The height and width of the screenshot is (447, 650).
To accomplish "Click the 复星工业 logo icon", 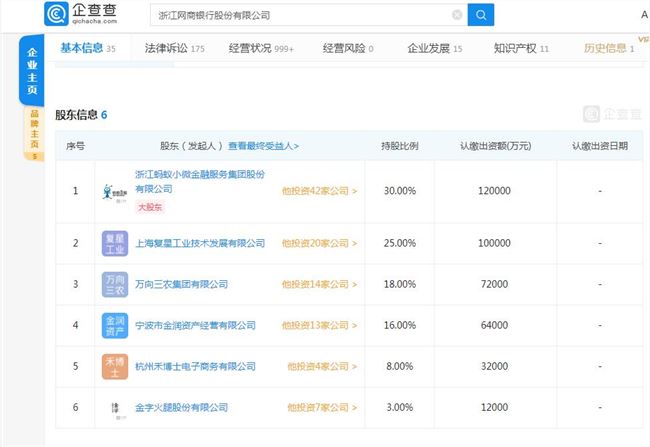I will pyautogui.click(x=115, y=243).
